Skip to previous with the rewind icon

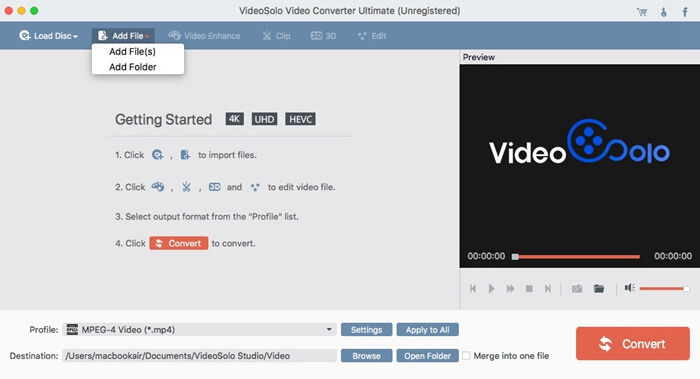473,289
